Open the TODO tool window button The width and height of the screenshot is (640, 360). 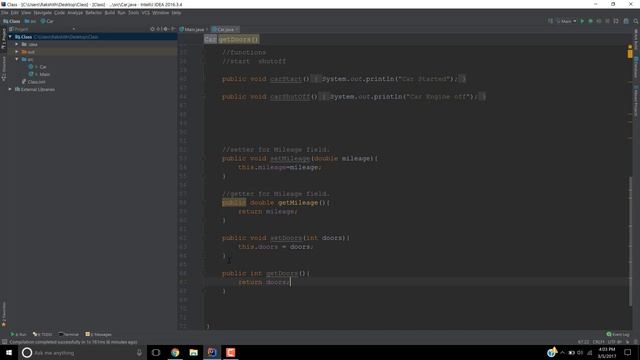42,334
